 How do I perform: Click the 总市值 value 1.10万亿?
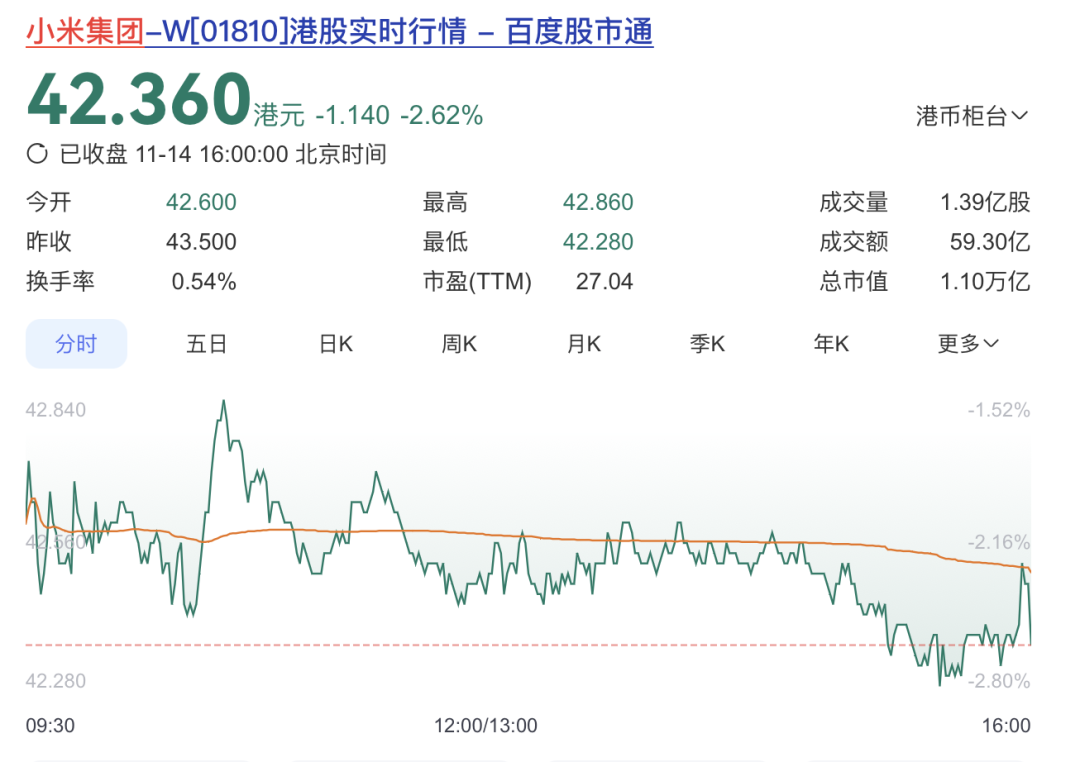(985, 281)
